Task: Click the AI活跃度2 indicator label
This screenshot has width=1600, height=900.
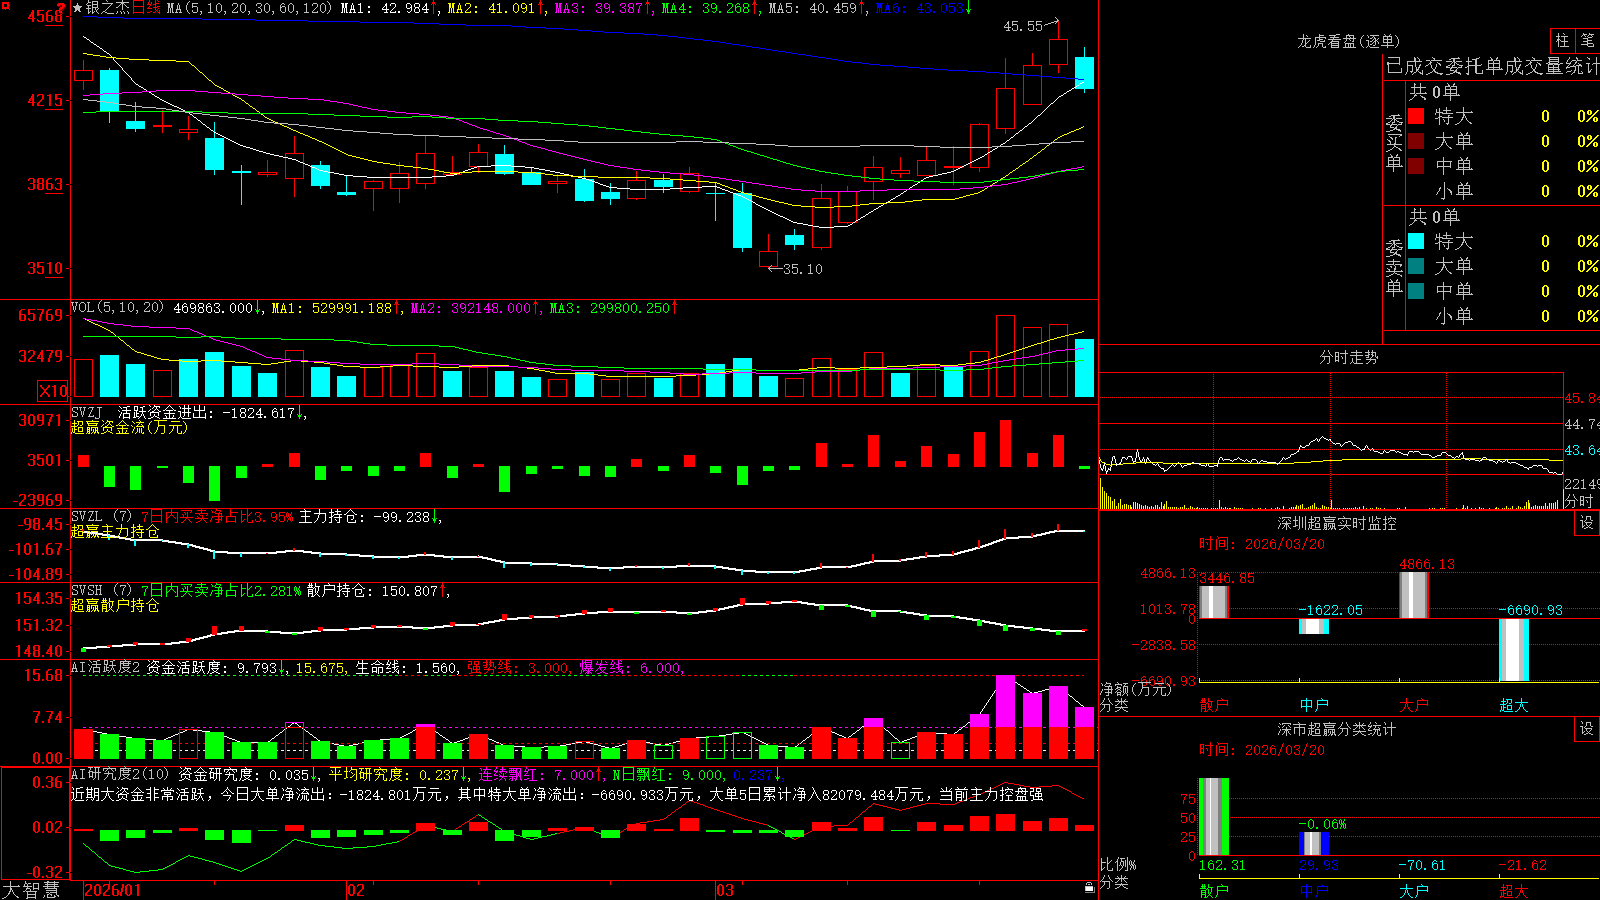Action: coord(106,667)
